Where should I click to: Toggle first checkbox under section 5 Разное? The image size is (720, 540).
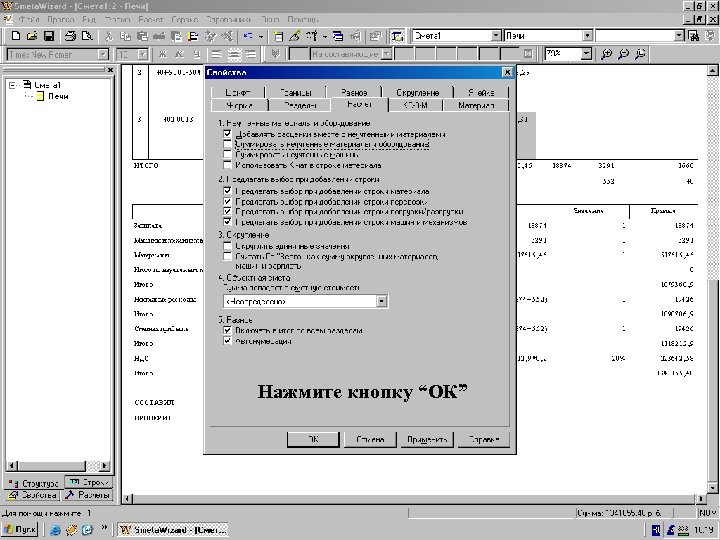pyautogui.click(x=227, y=330)
